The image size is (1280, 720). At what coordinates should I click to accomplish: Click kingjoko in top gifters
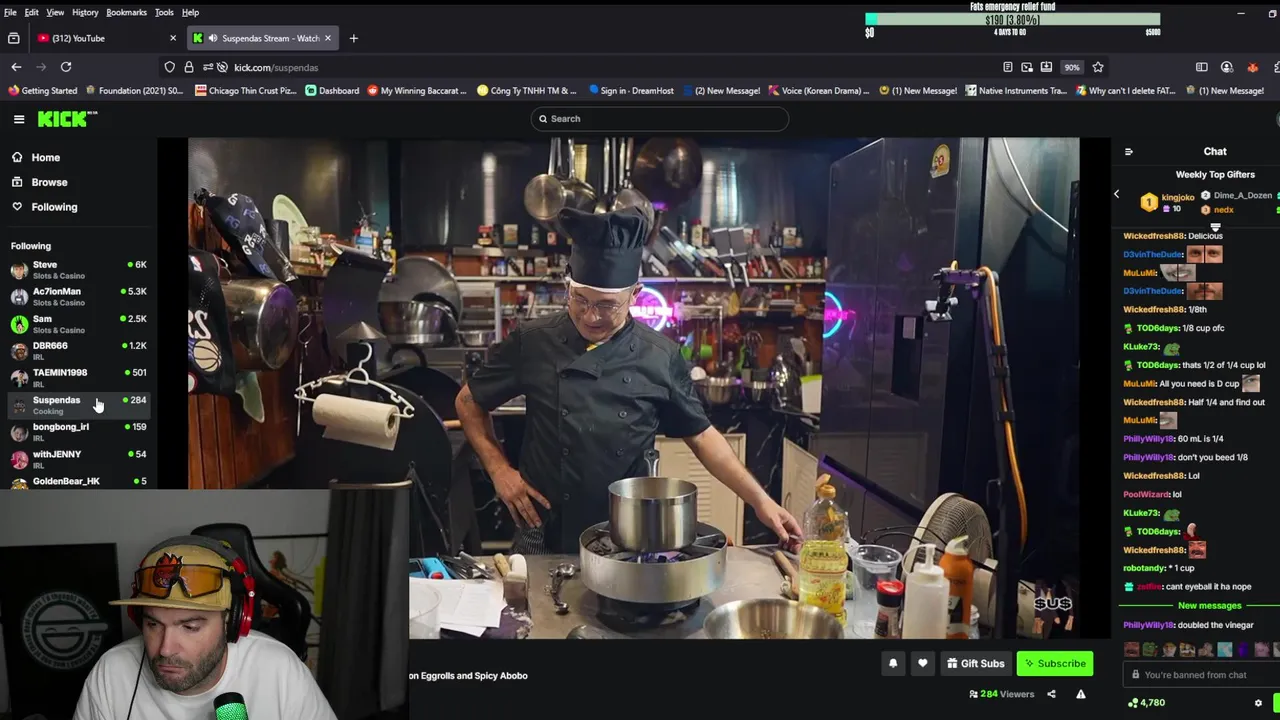coord(1178,197)
